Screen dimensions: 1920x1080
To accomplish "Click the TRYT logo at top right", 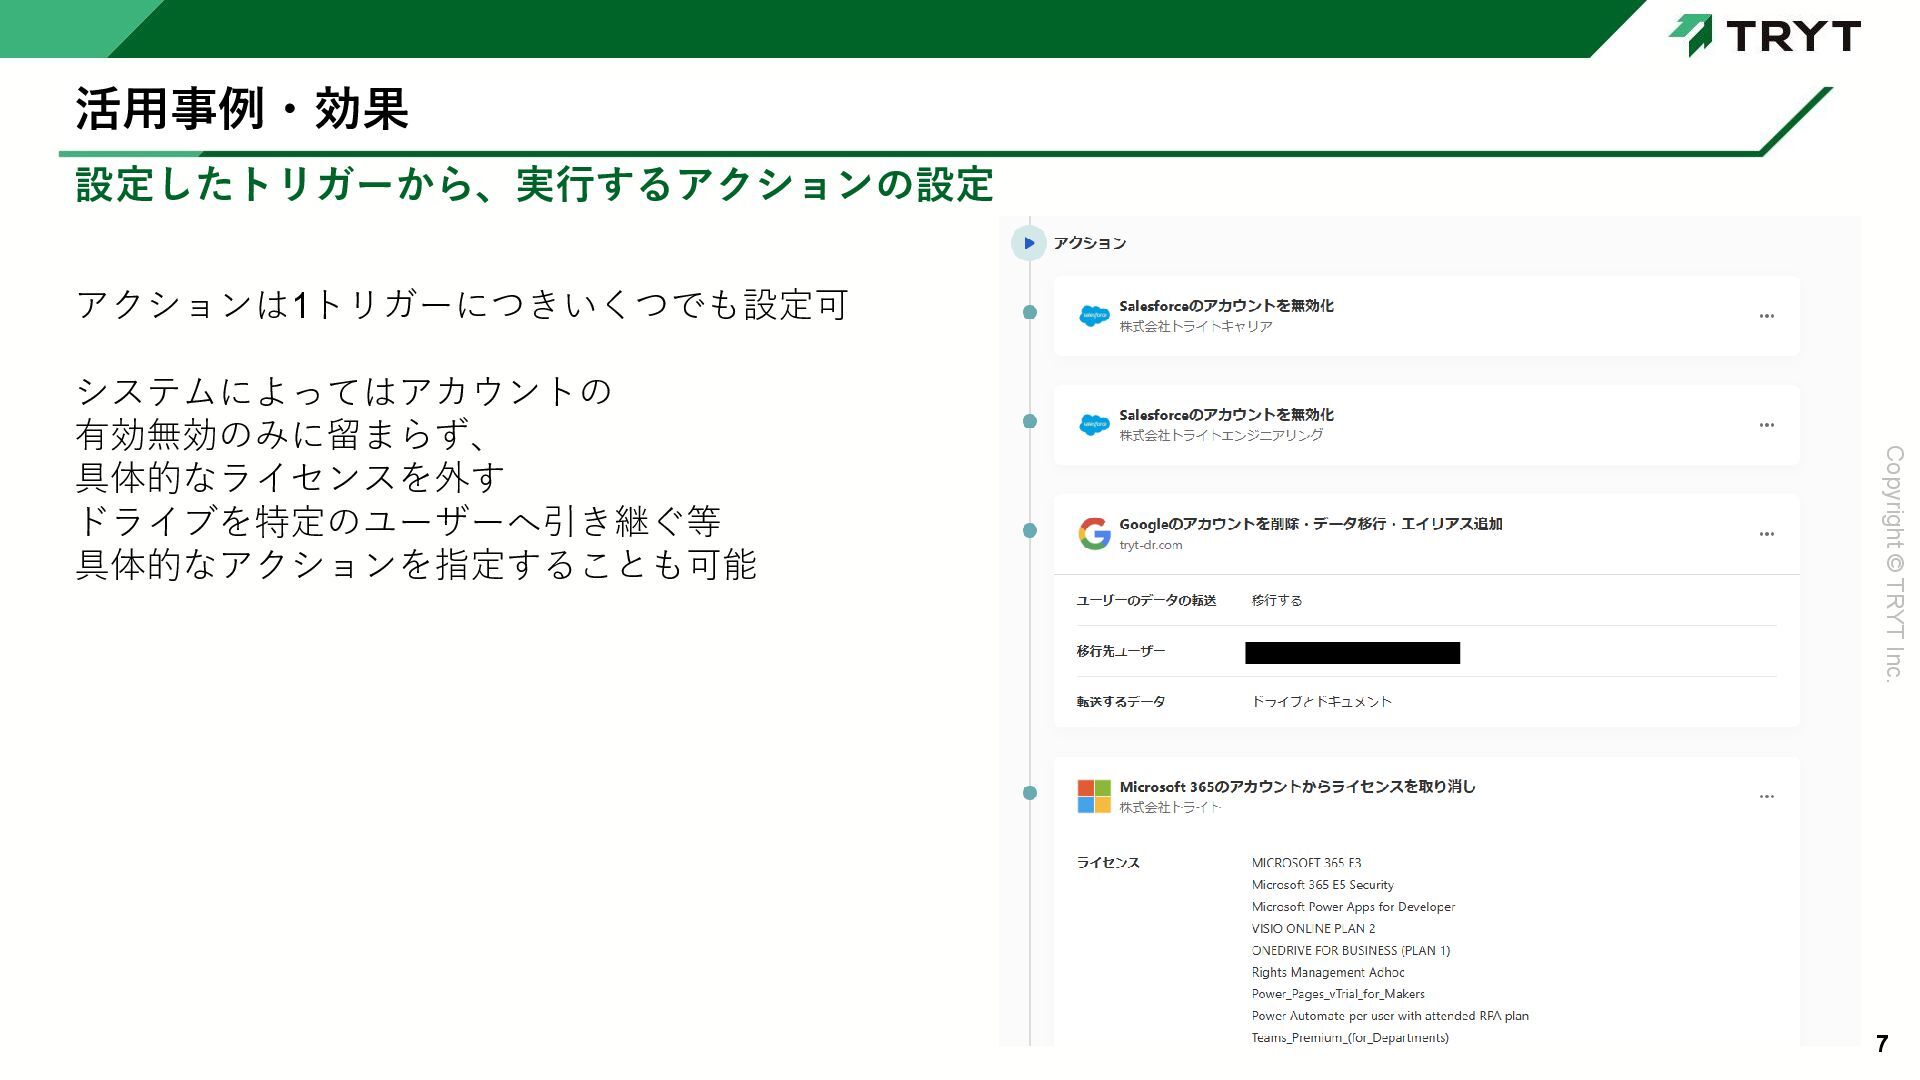I will [1765, 35].
